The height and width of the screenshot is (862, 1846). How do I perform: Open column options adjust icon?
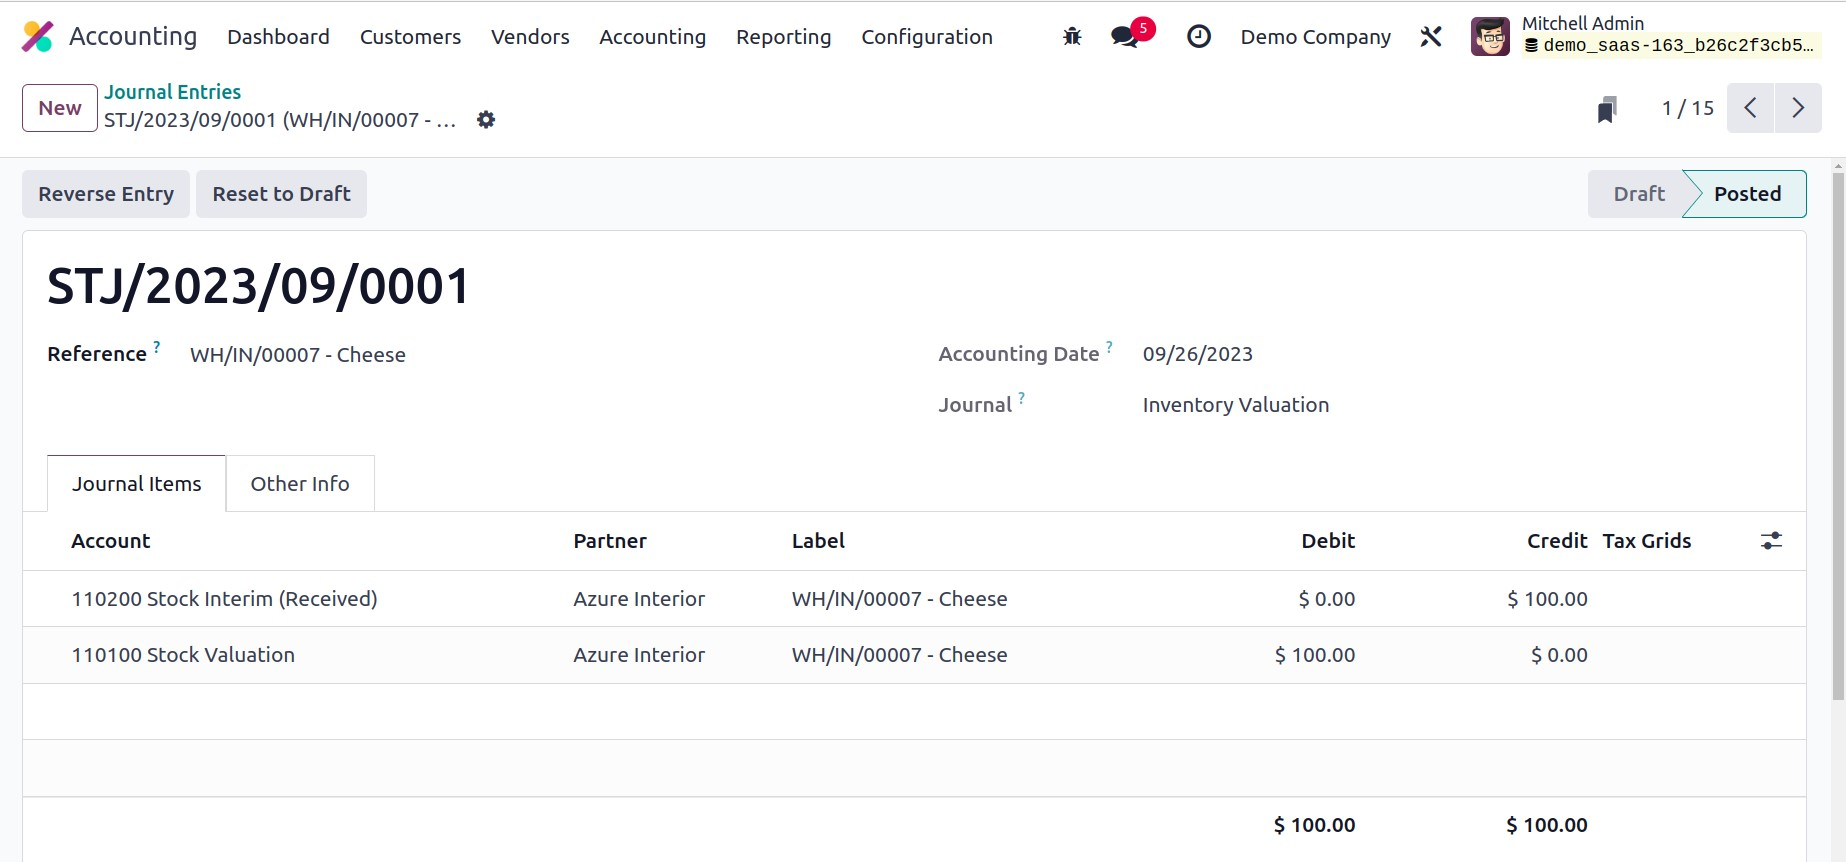pos(1771,541)
